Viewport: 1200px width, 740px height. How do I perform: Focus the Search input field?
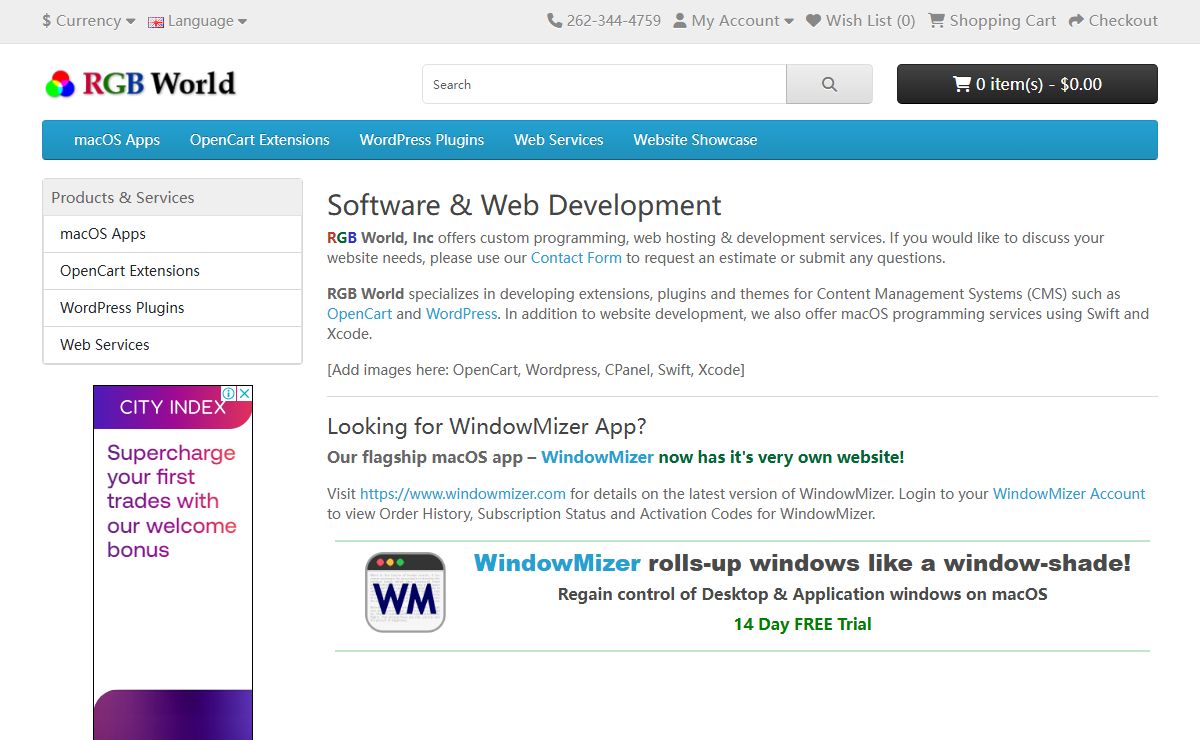coord(604,84)
